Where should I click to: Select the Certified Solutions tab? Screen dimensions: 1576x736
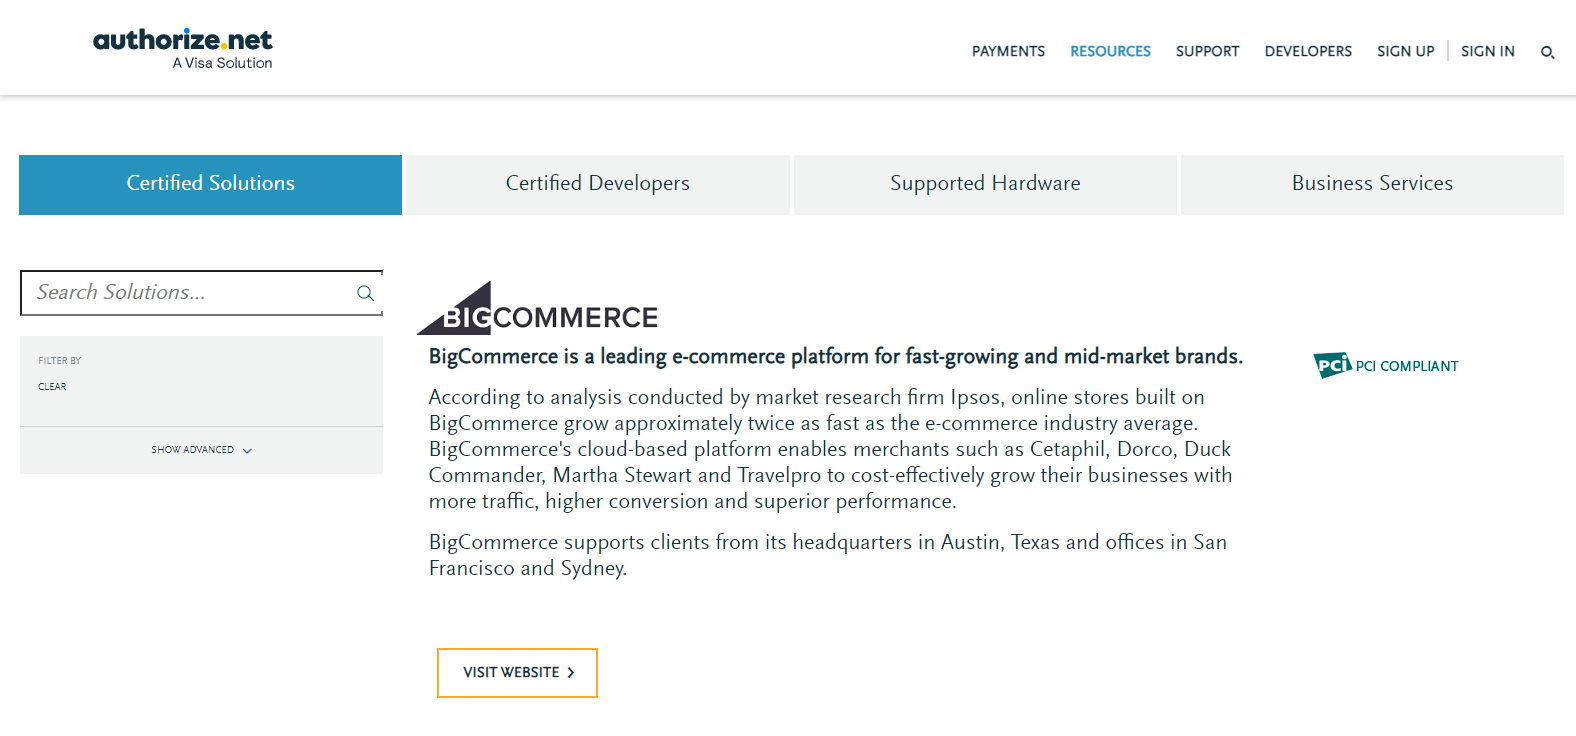click(x=210, y=184)
